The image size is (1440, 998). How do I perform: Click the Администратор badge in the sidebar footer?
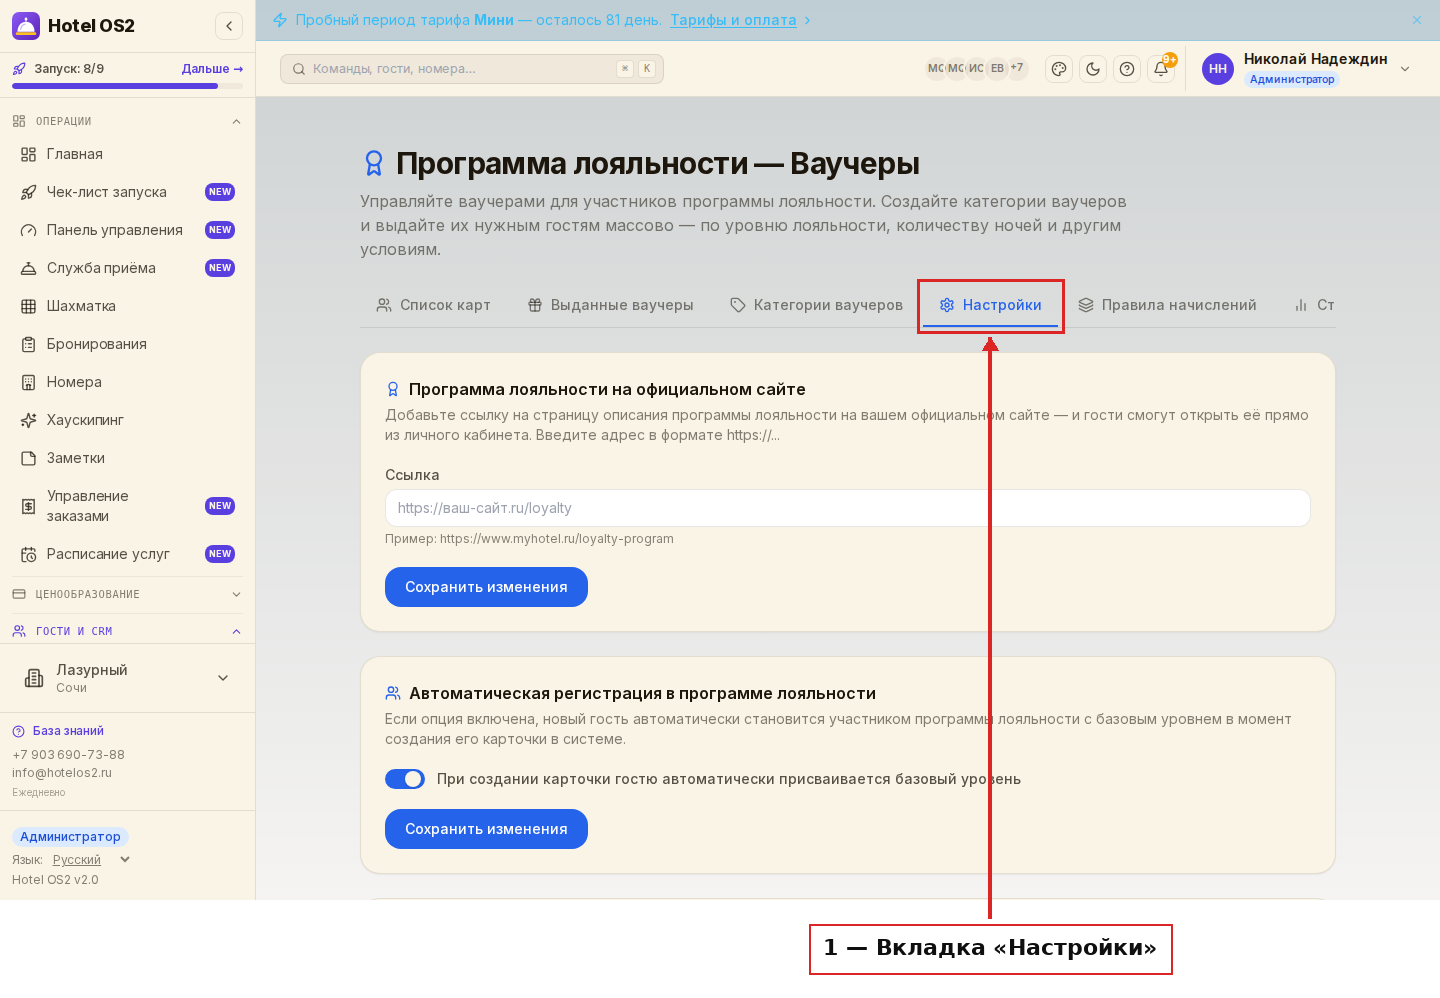point(70,837)
